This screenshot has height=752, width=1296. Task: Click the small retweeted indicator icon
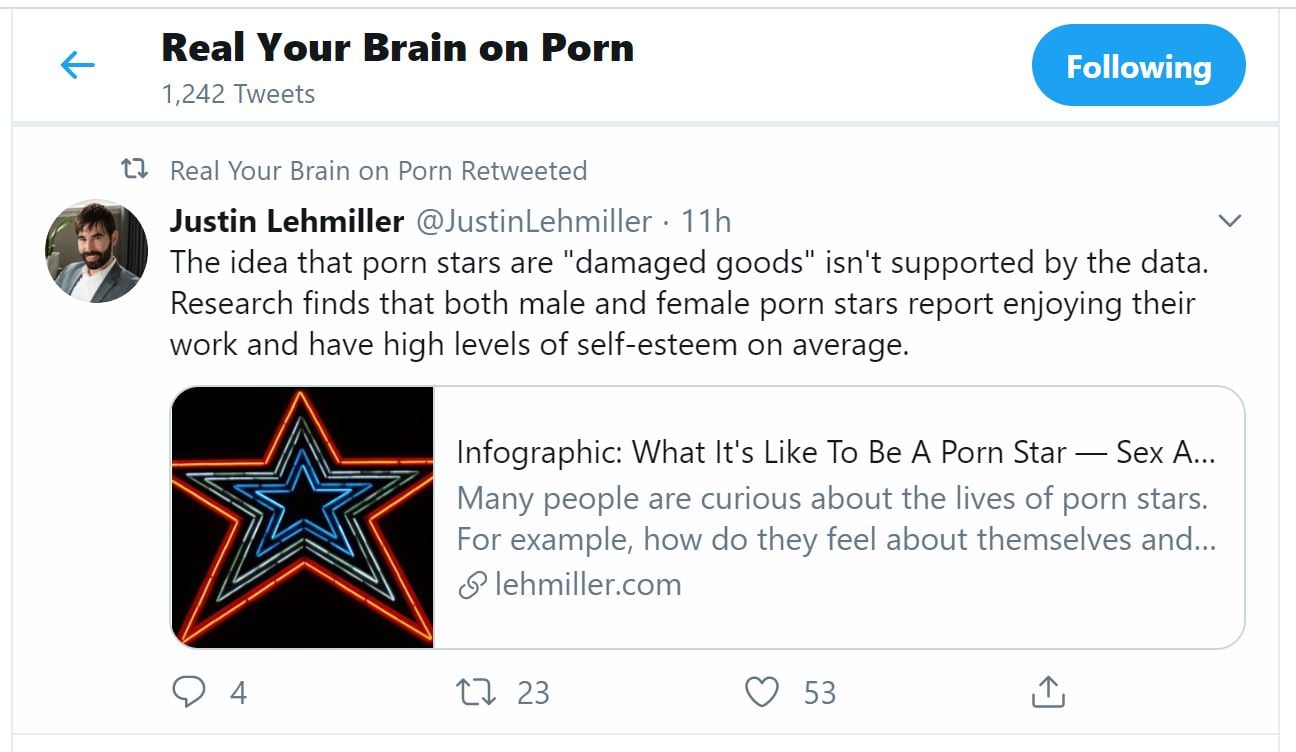pyautogui.click(x=134, y=170)
